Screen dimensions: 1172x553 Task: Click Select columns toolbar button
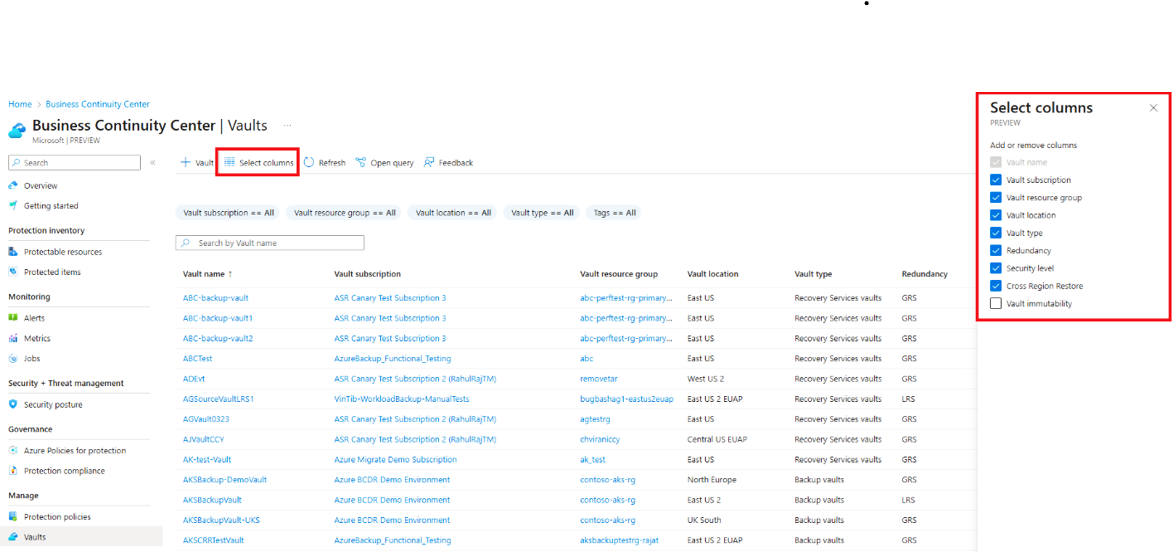pos(258,162)
